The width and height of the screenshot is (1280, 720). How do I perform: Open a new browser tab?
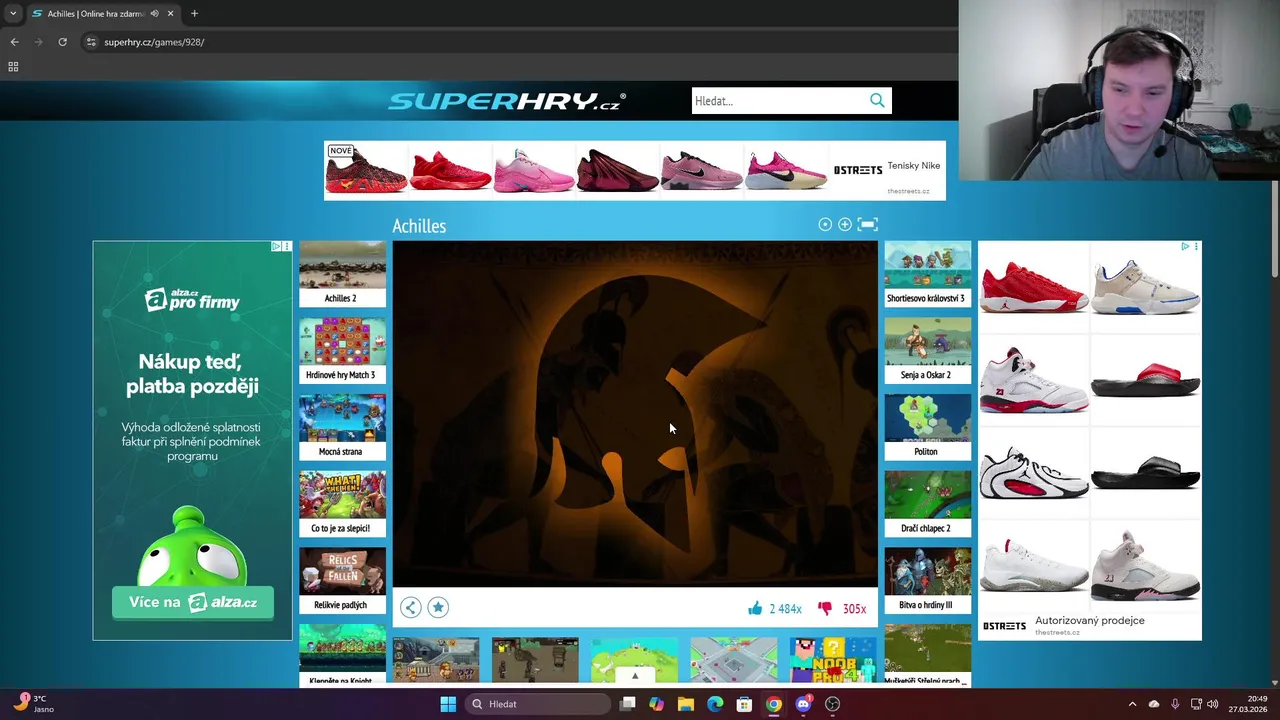194,14
